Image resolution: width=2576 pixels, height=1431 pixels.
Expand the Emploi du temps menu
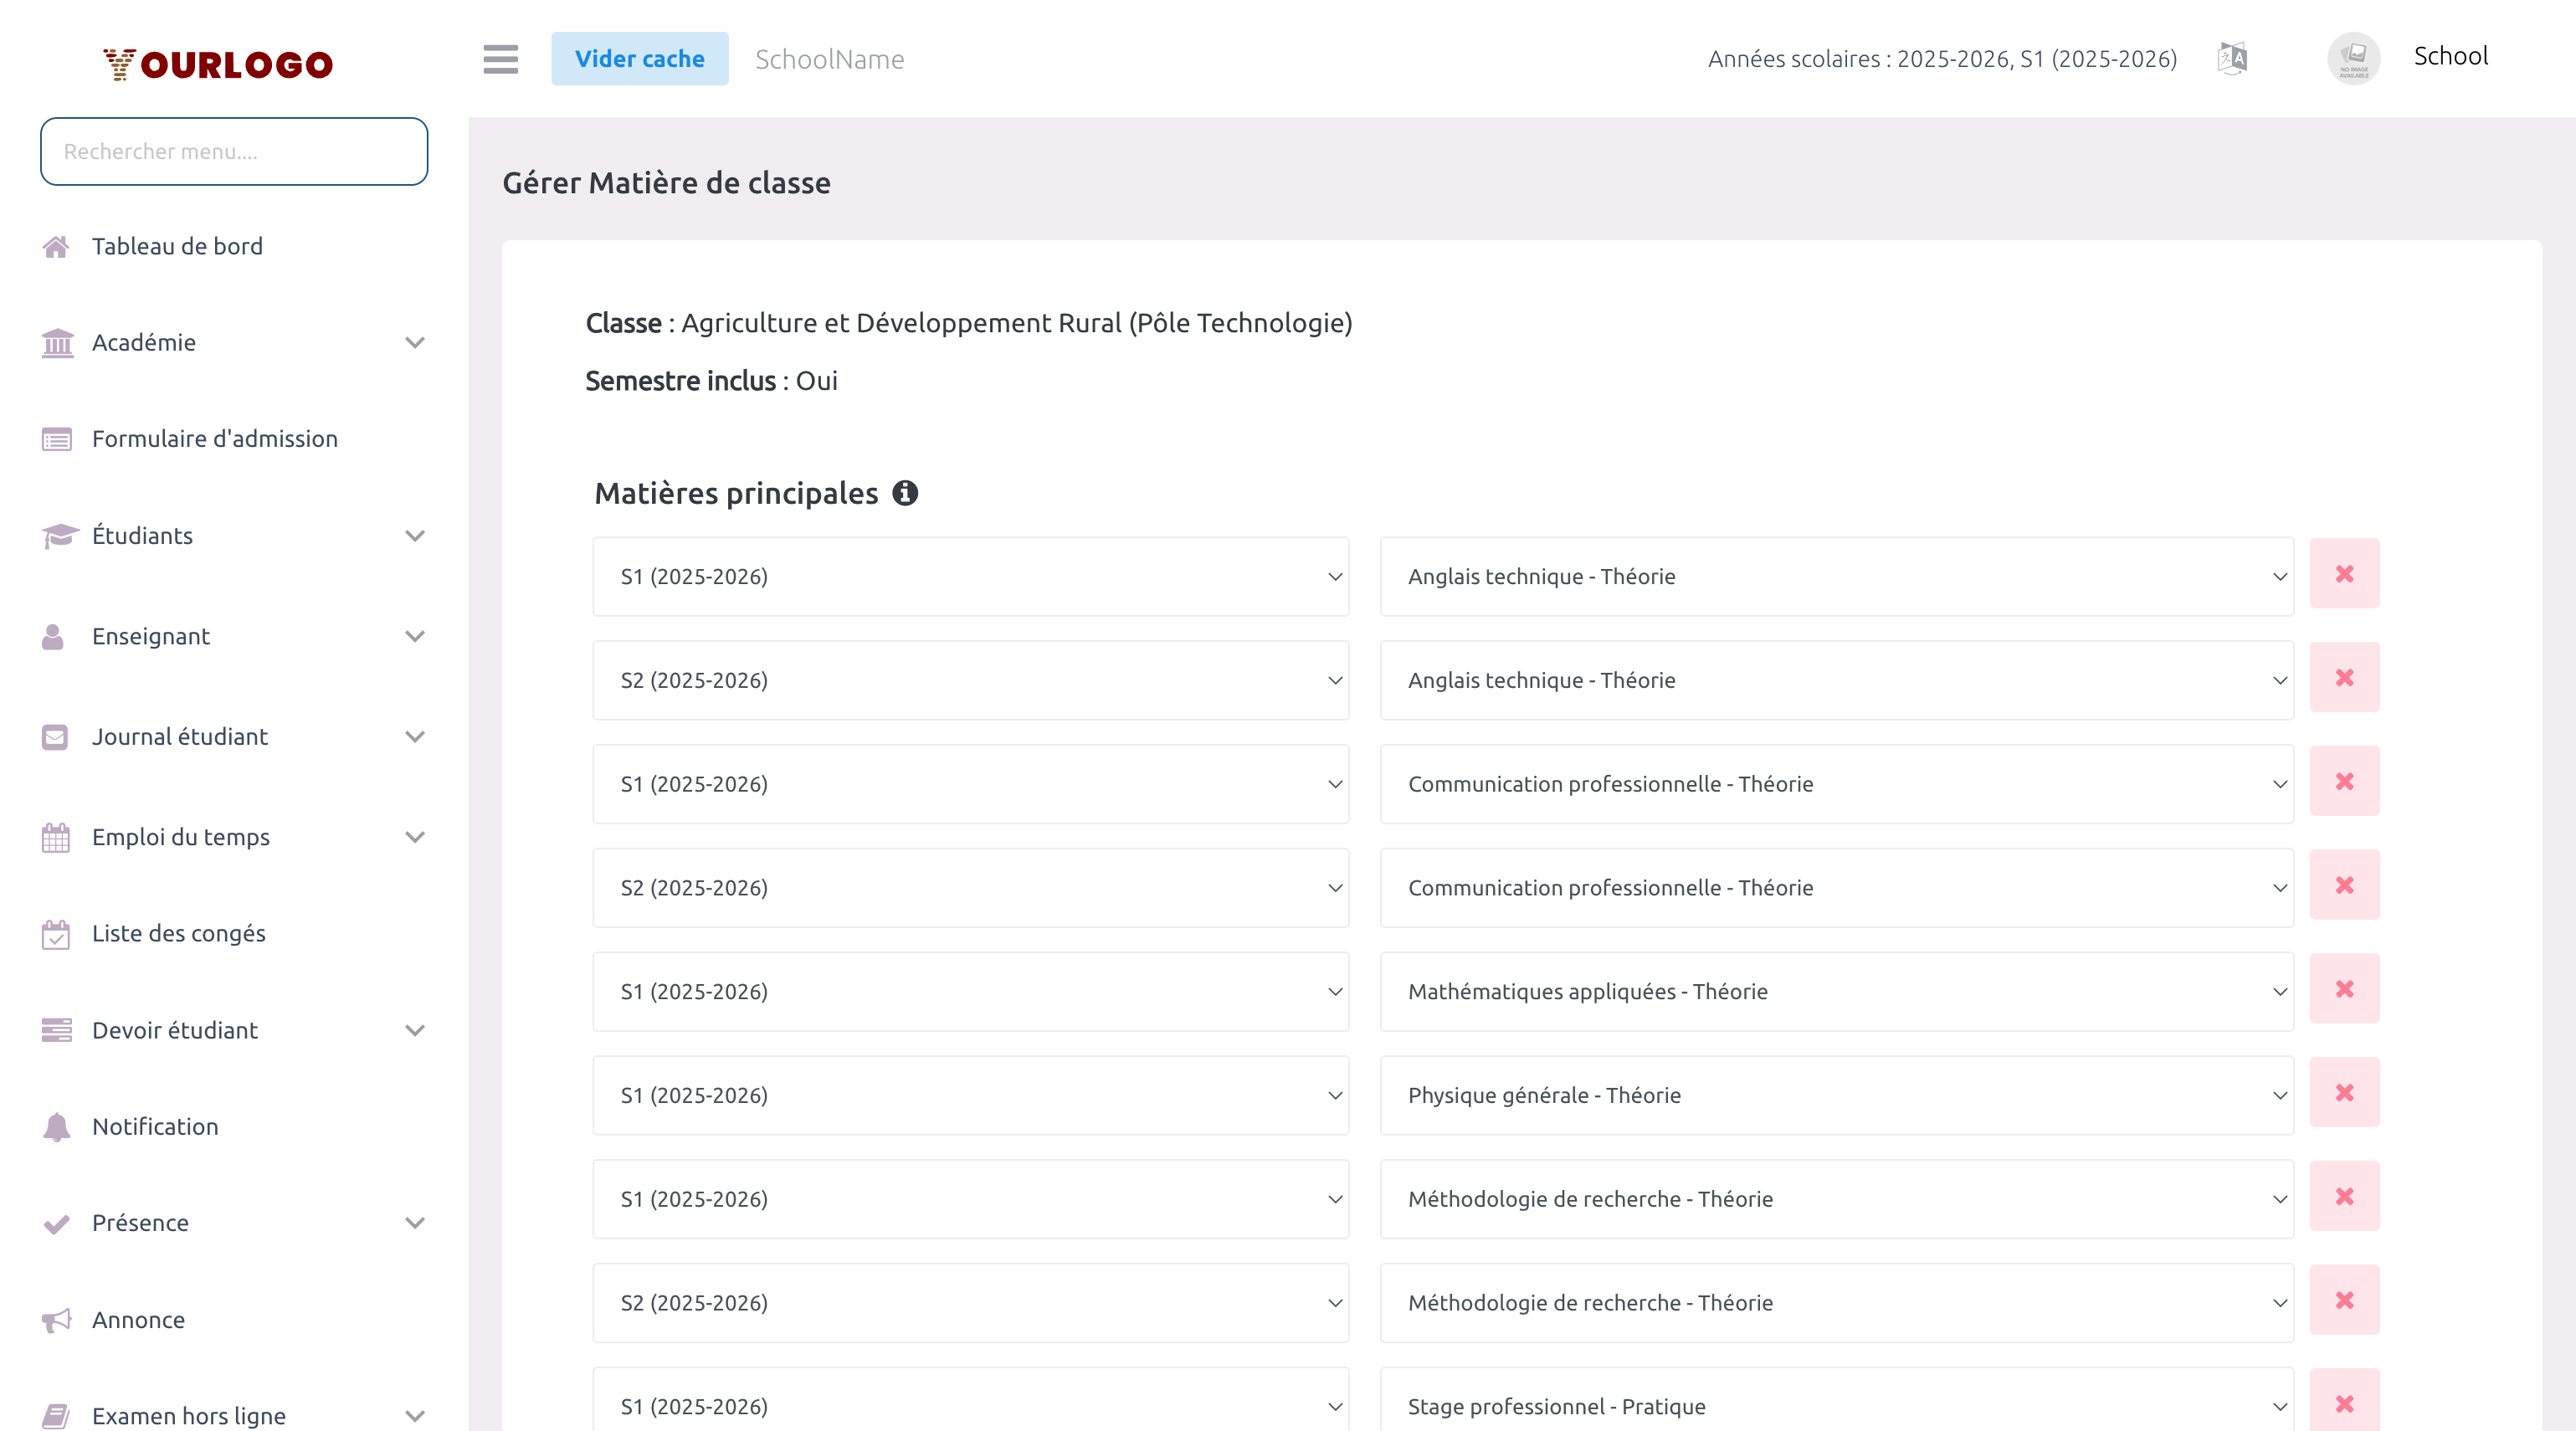(233, 837)
